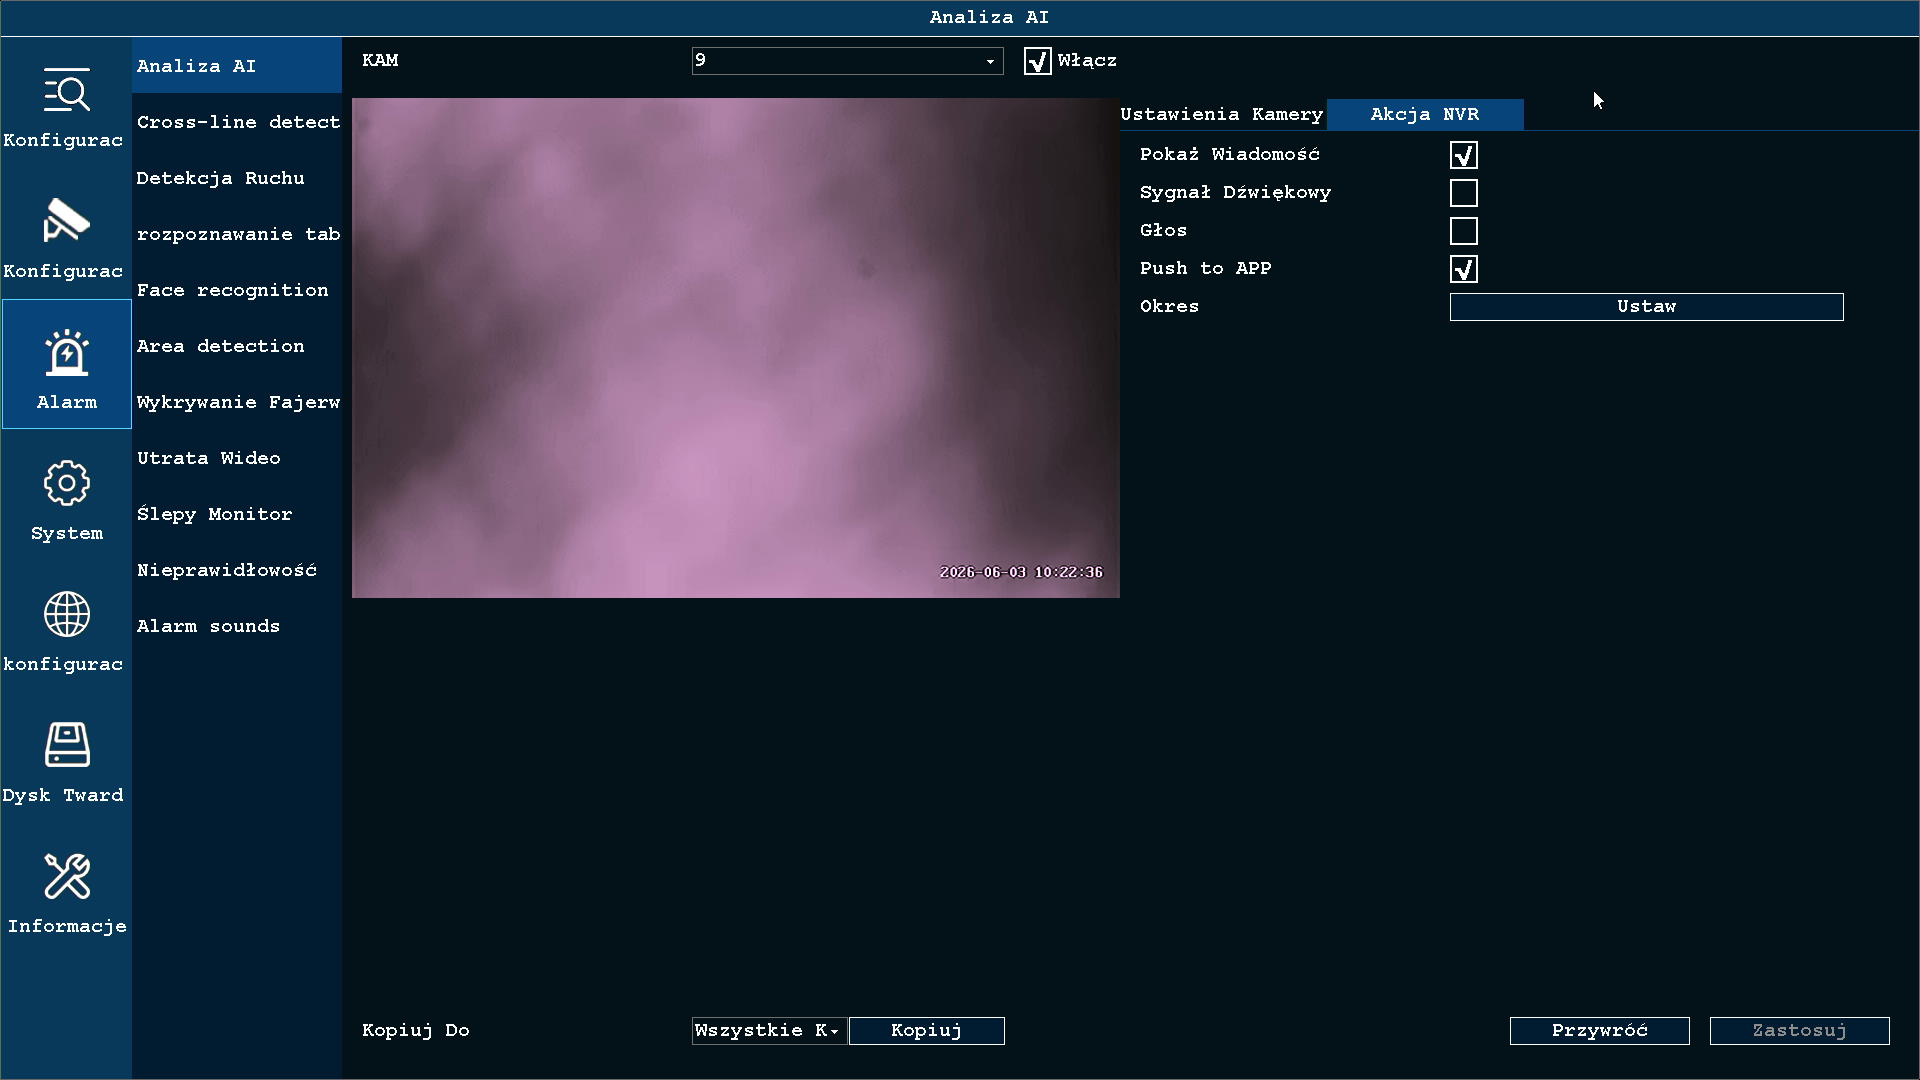Switch to the Ustawienia Kamery tab
The image size is (1920, 1080).
click(x=1221, y=114)
